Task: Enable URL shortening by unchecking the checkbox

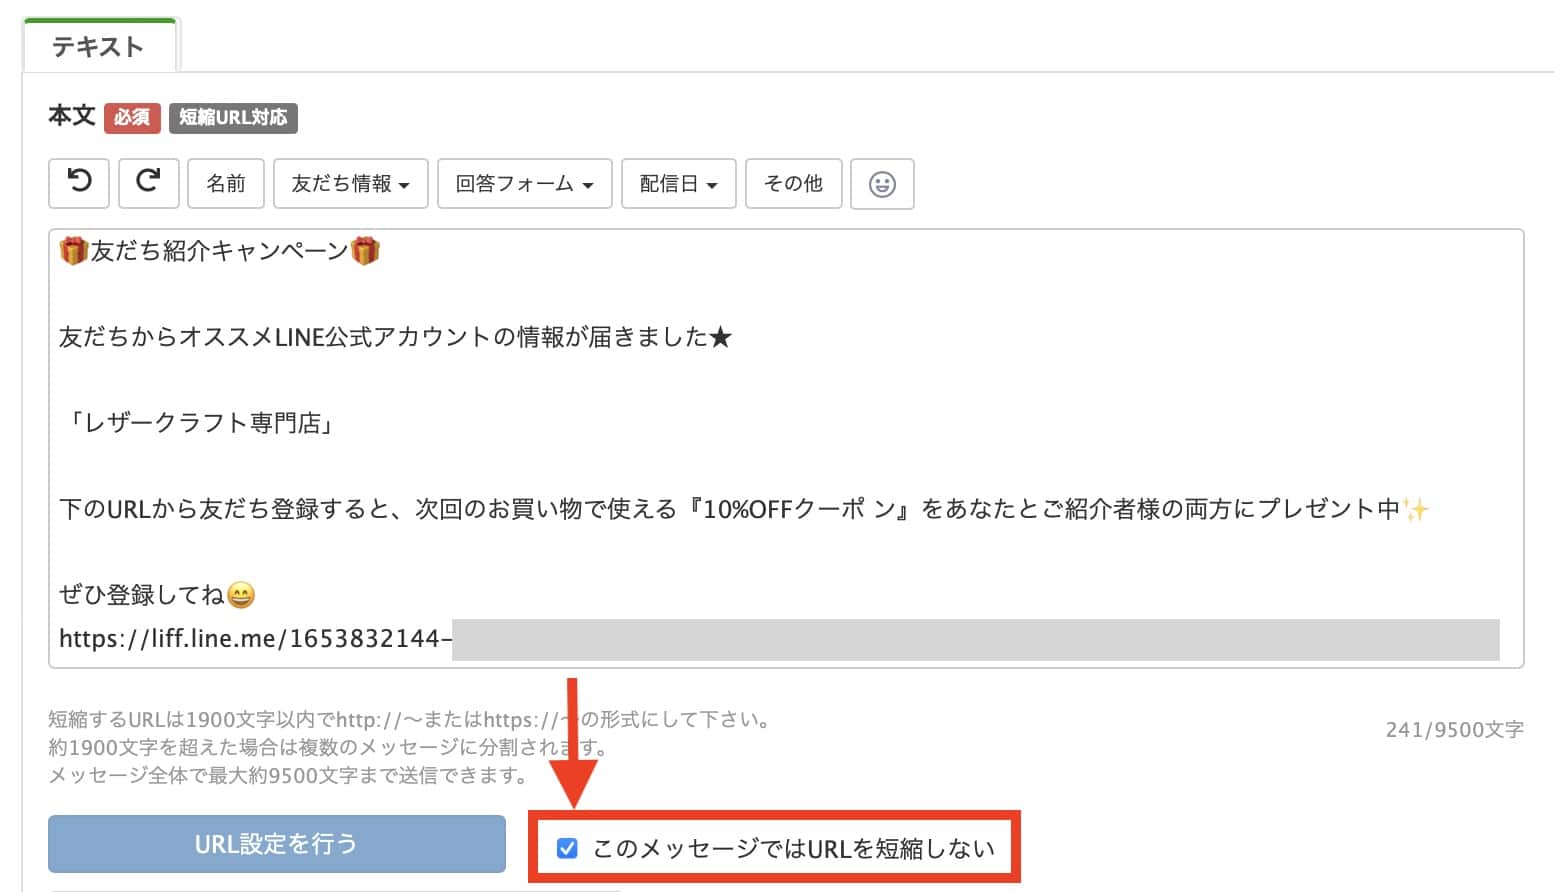Action: point(568,847)
